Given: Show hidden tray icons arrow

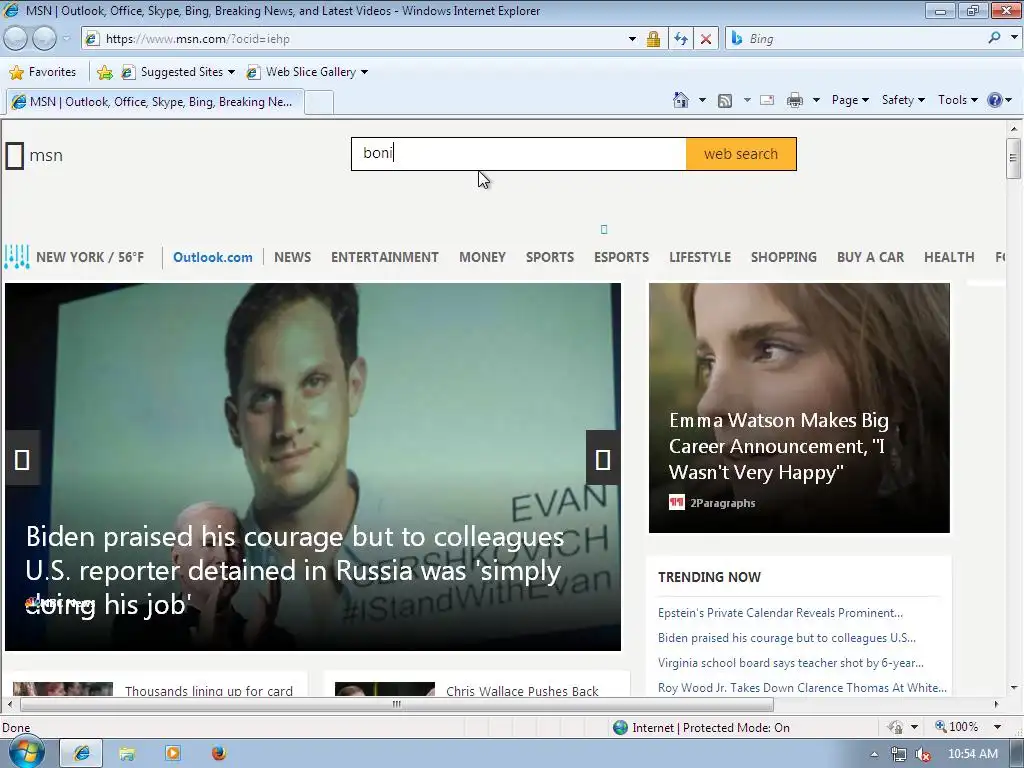Looking at the screenshot, I should coord(874,754).
